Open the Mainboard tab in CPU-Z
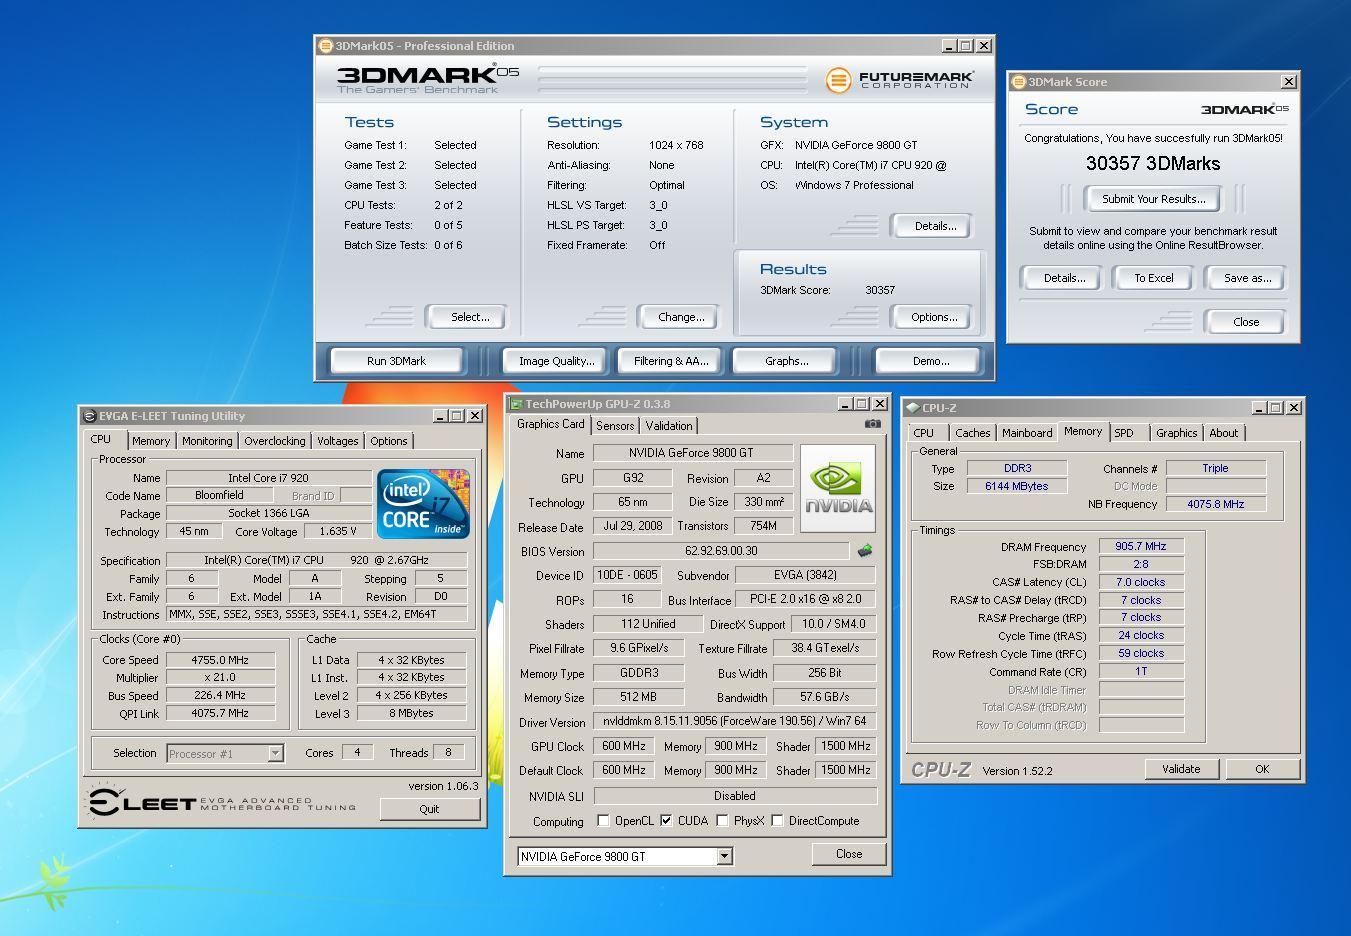This screenshot has height=936, width=1351. (x=1027, y=433)
